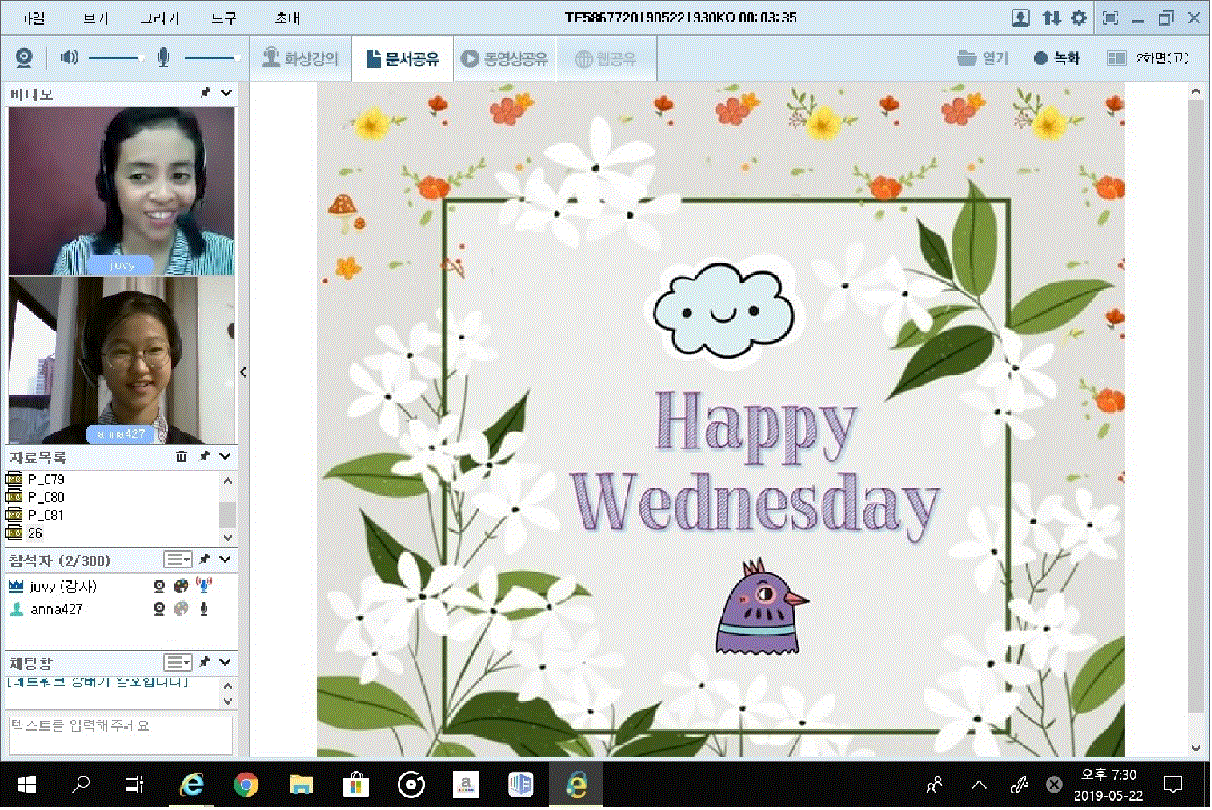Image resolution: width=1212 pixels, height=810 pixels.
Task: Click the webcam icon in the top toolbar
Action: click(24, 58)
